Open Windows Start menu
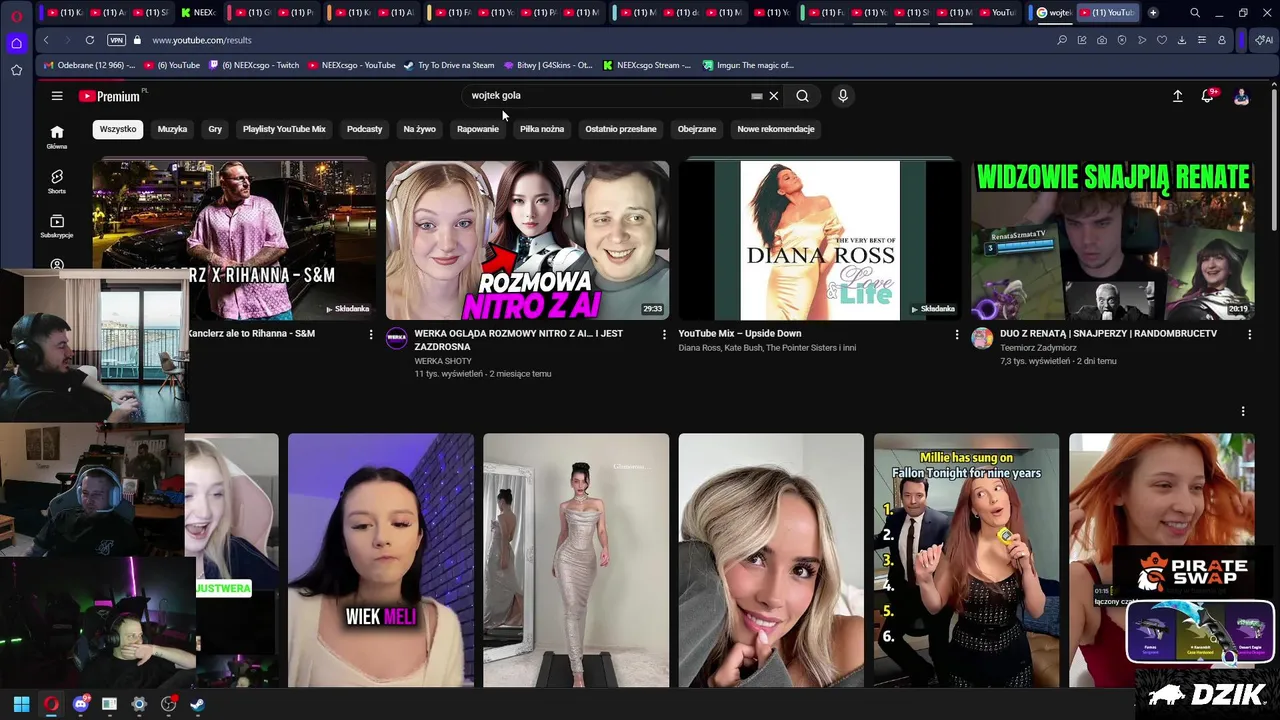1280x720 pixels. (21, 704)
